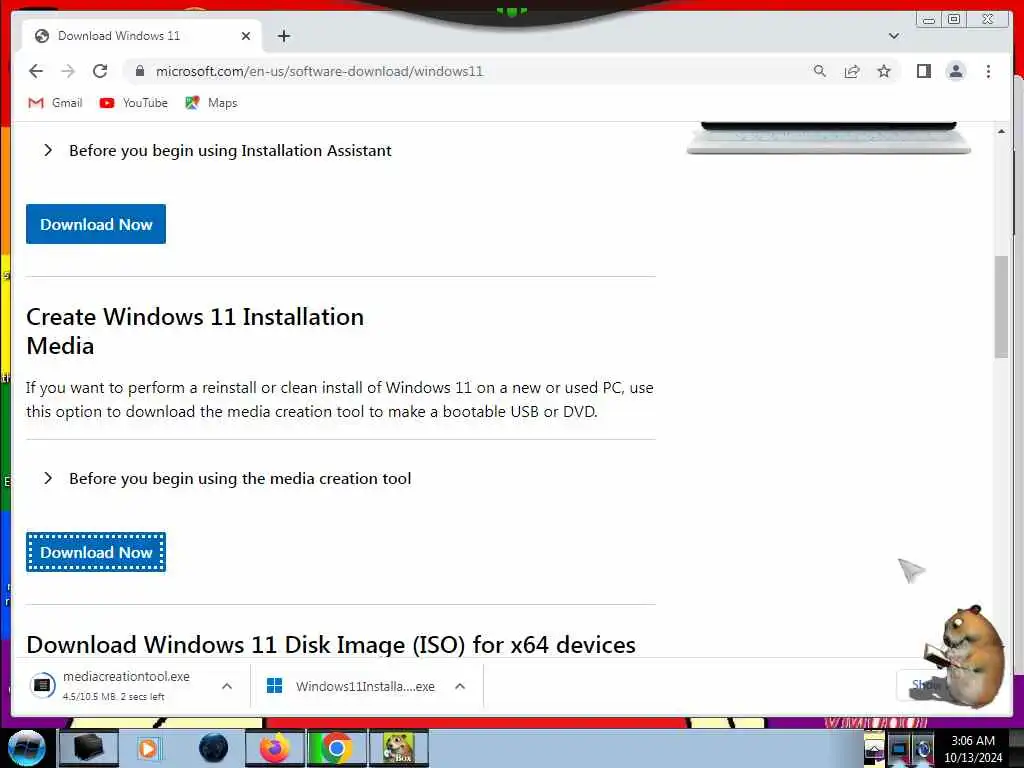This screenshot has width=1024, height=768.
Task: Click the Download Windows 11 Disk Image heading
Action: 331,645
